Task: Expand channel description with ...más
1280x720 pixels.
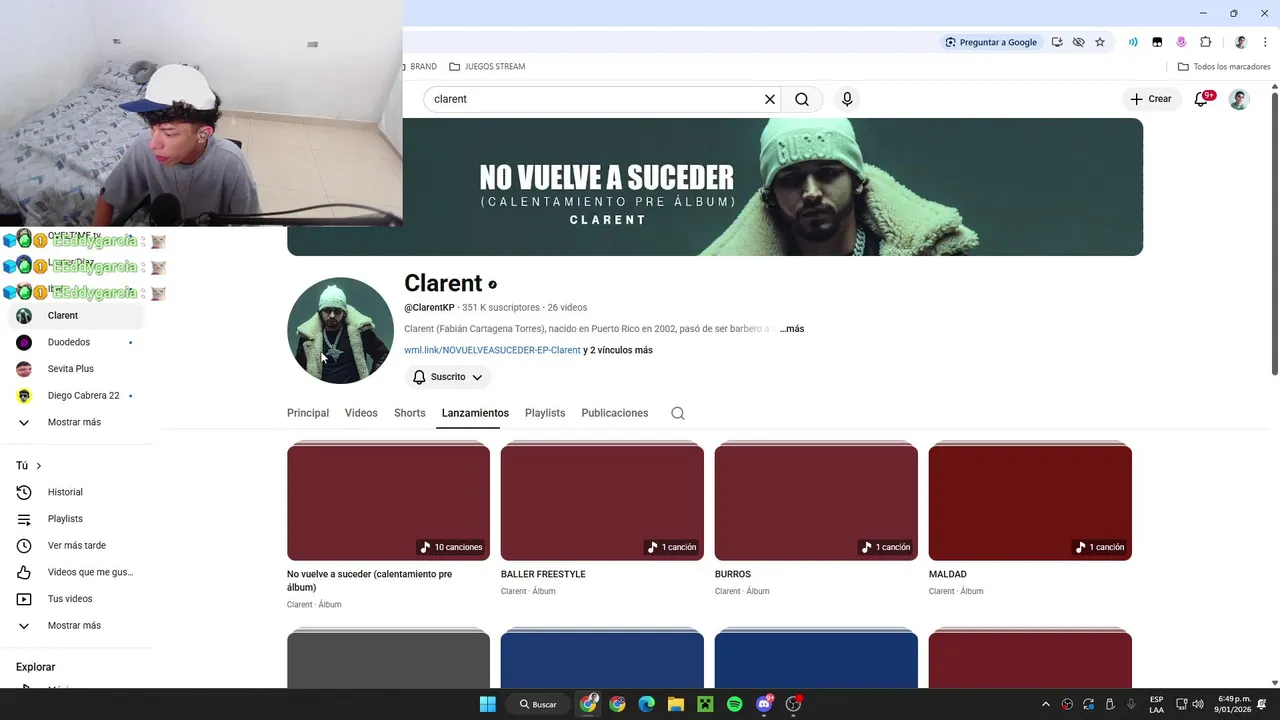Action: click(792, 329)
